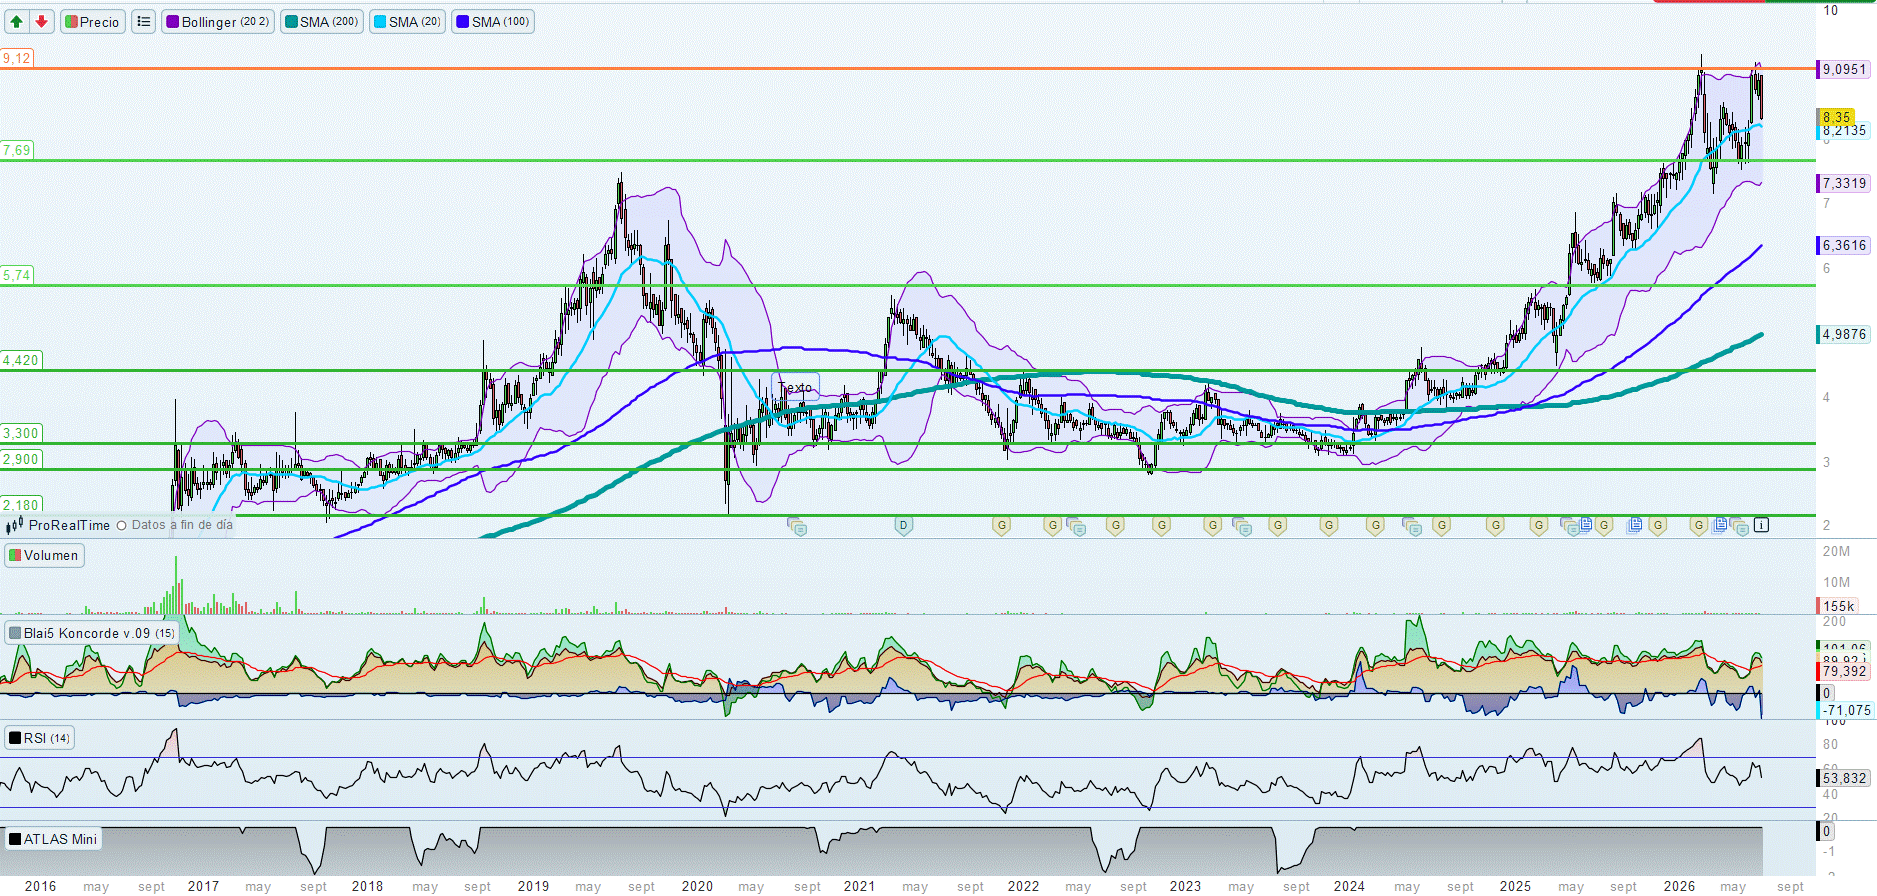Click the G marker just before 2026

[x=1658, y=525]
